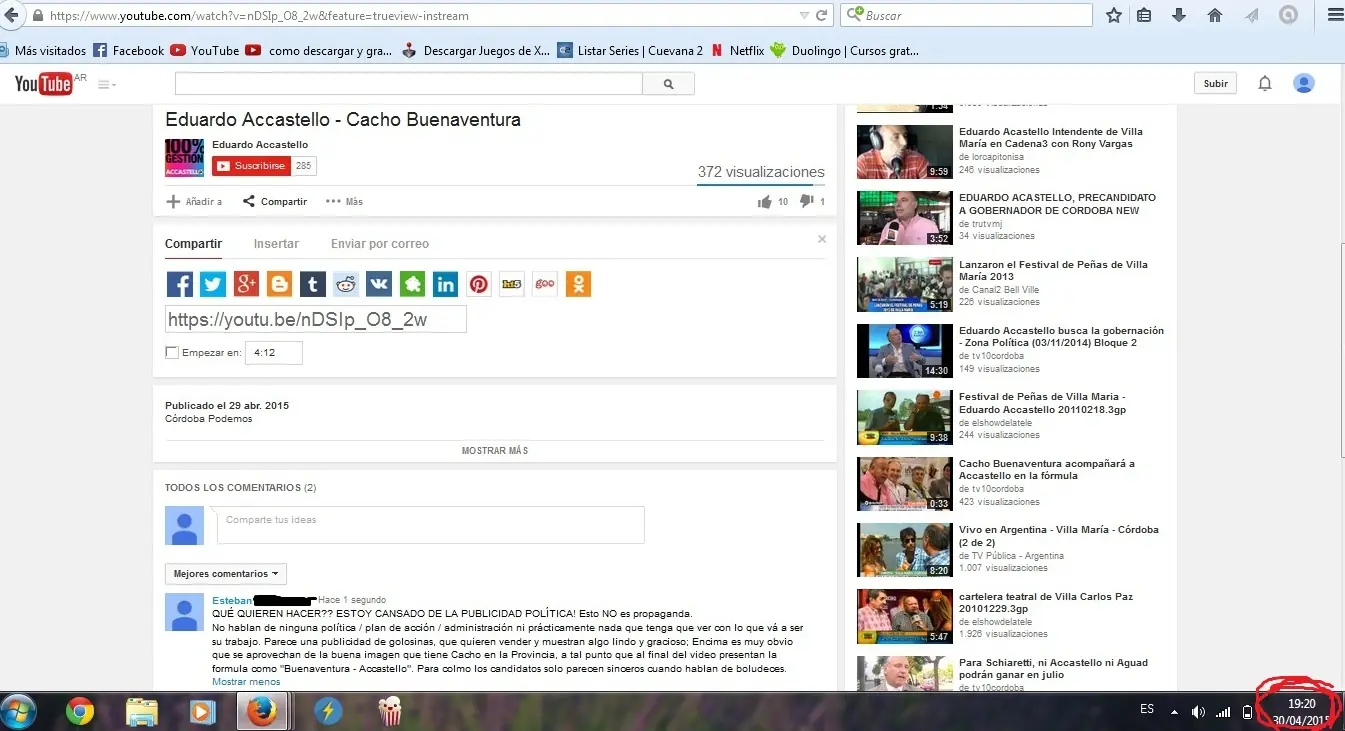Click the YouTube search magnifier button
Screen dimensions: 1345x731
669,84
